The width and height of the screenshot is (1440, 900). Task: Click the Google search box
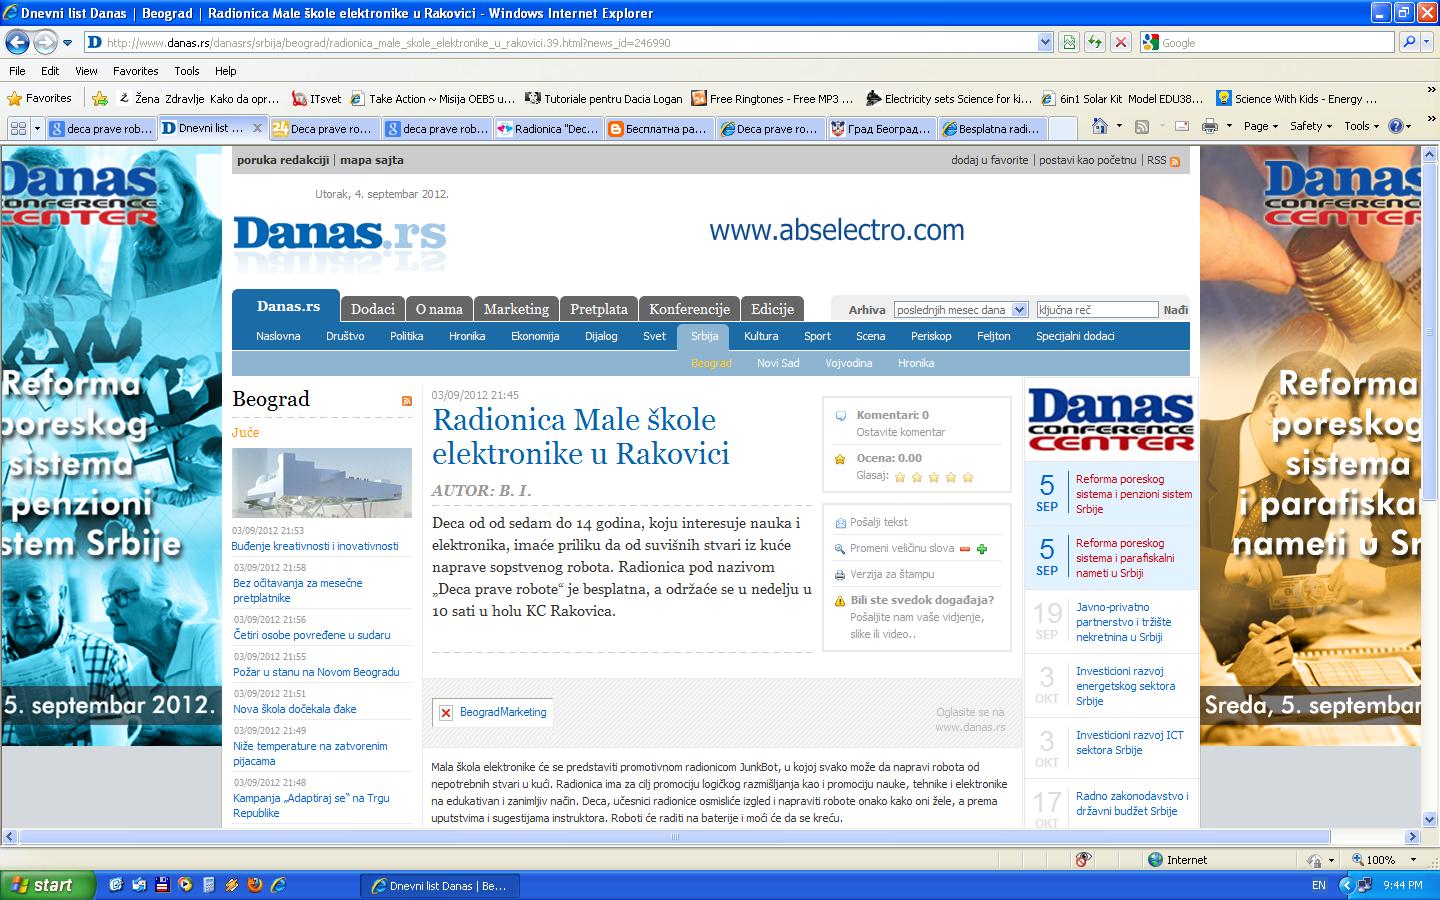pos(1268,42)
